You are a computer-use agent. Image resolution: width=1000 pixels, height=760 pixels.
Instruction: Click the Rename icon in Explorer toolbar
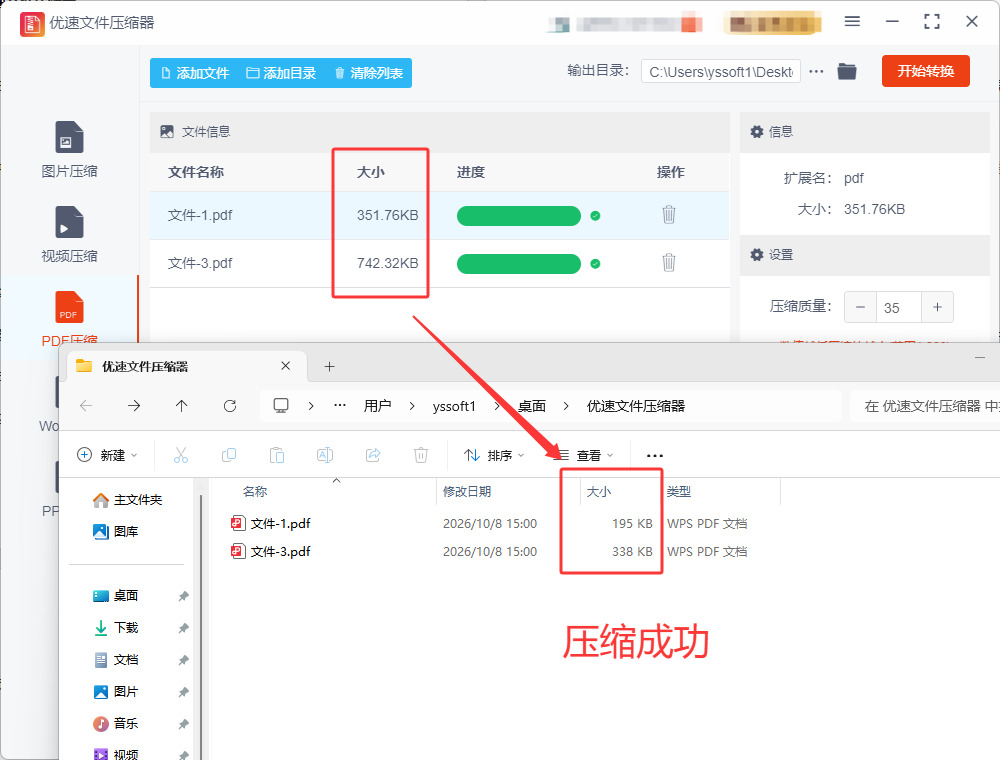(325, 455)
